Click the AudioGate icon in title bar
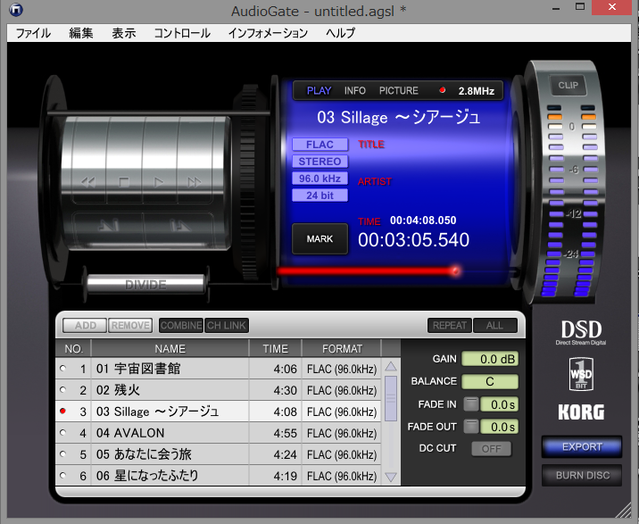The height and width of the screenshot is (524, 639). point(16,10)
